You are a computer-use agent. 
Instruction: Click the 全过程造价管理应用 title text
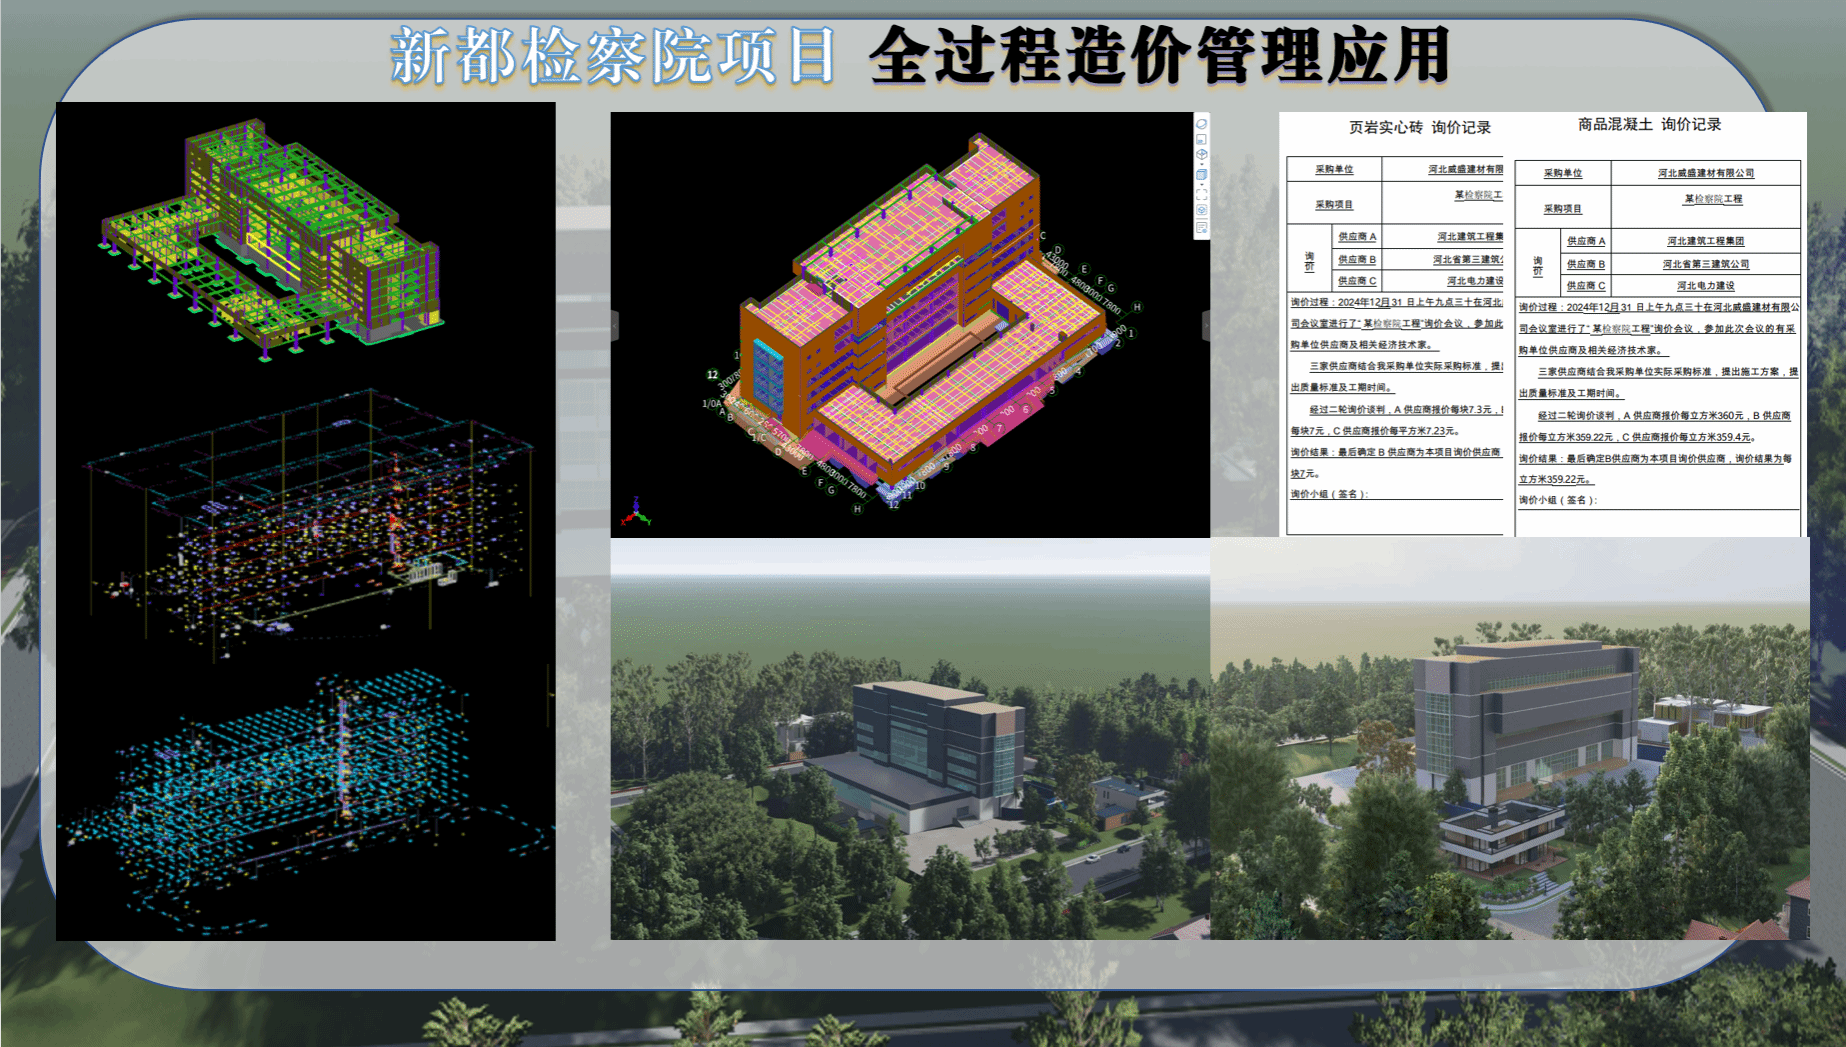pos(1160,56)
